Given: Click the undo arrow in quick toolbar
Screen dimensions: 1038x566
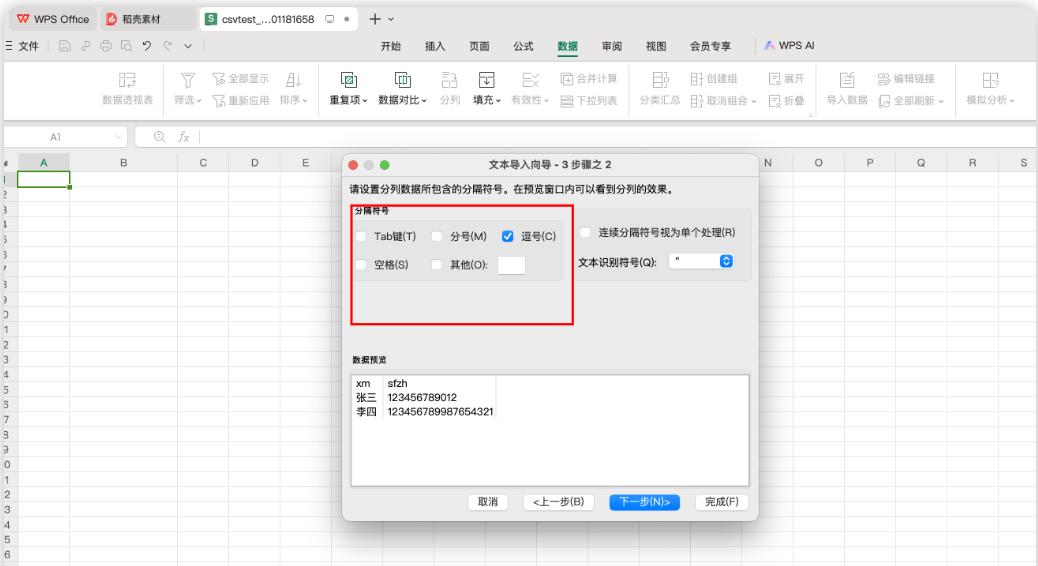Looking at the screenshot, I should 147,46.
